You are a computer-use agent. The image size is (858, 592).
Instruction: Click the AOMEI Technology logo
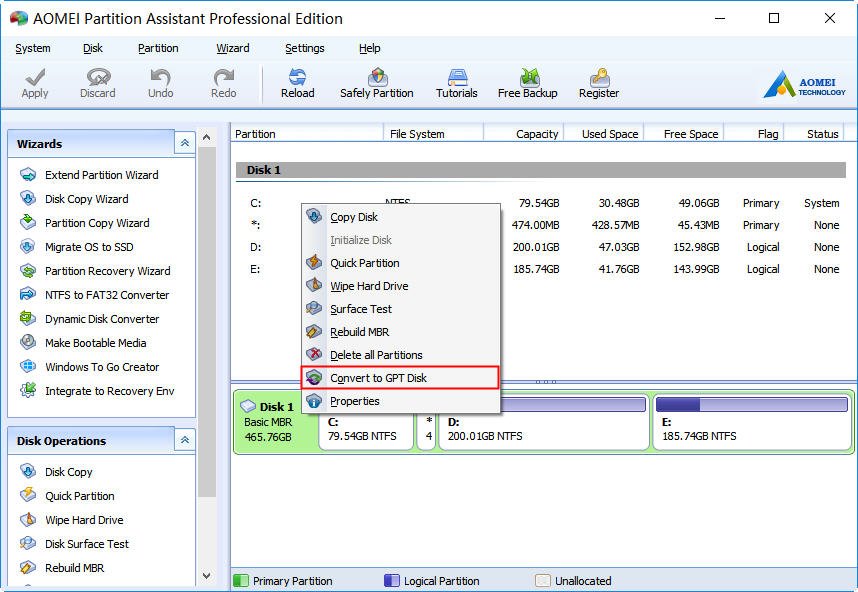tap(804, 85)
